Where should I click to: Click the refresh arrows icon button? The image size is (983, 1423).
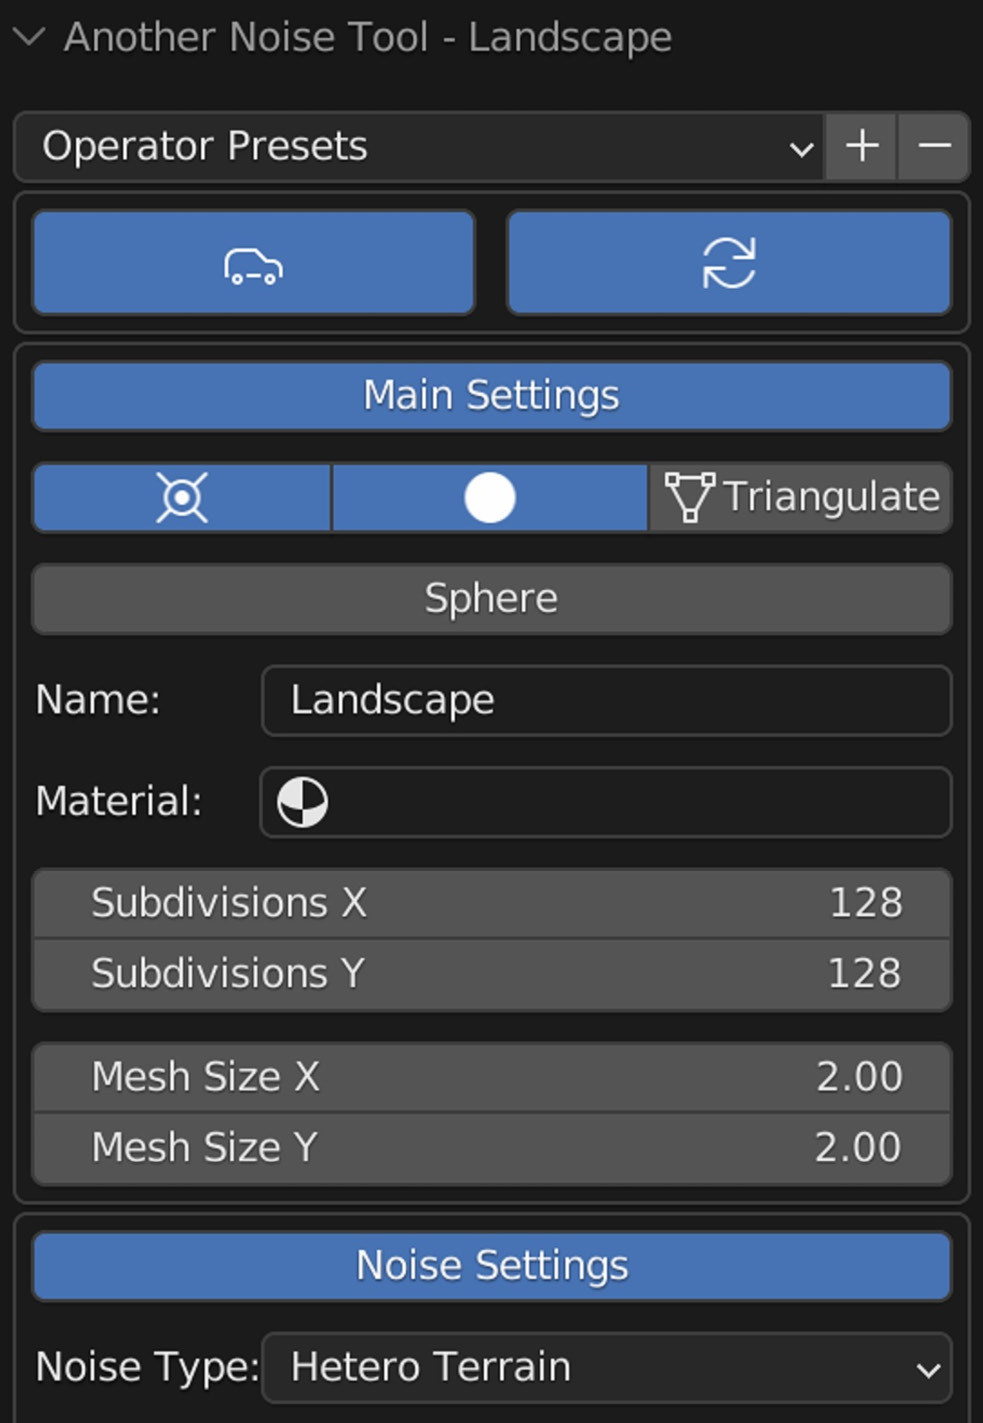click(x=729, y=263)
